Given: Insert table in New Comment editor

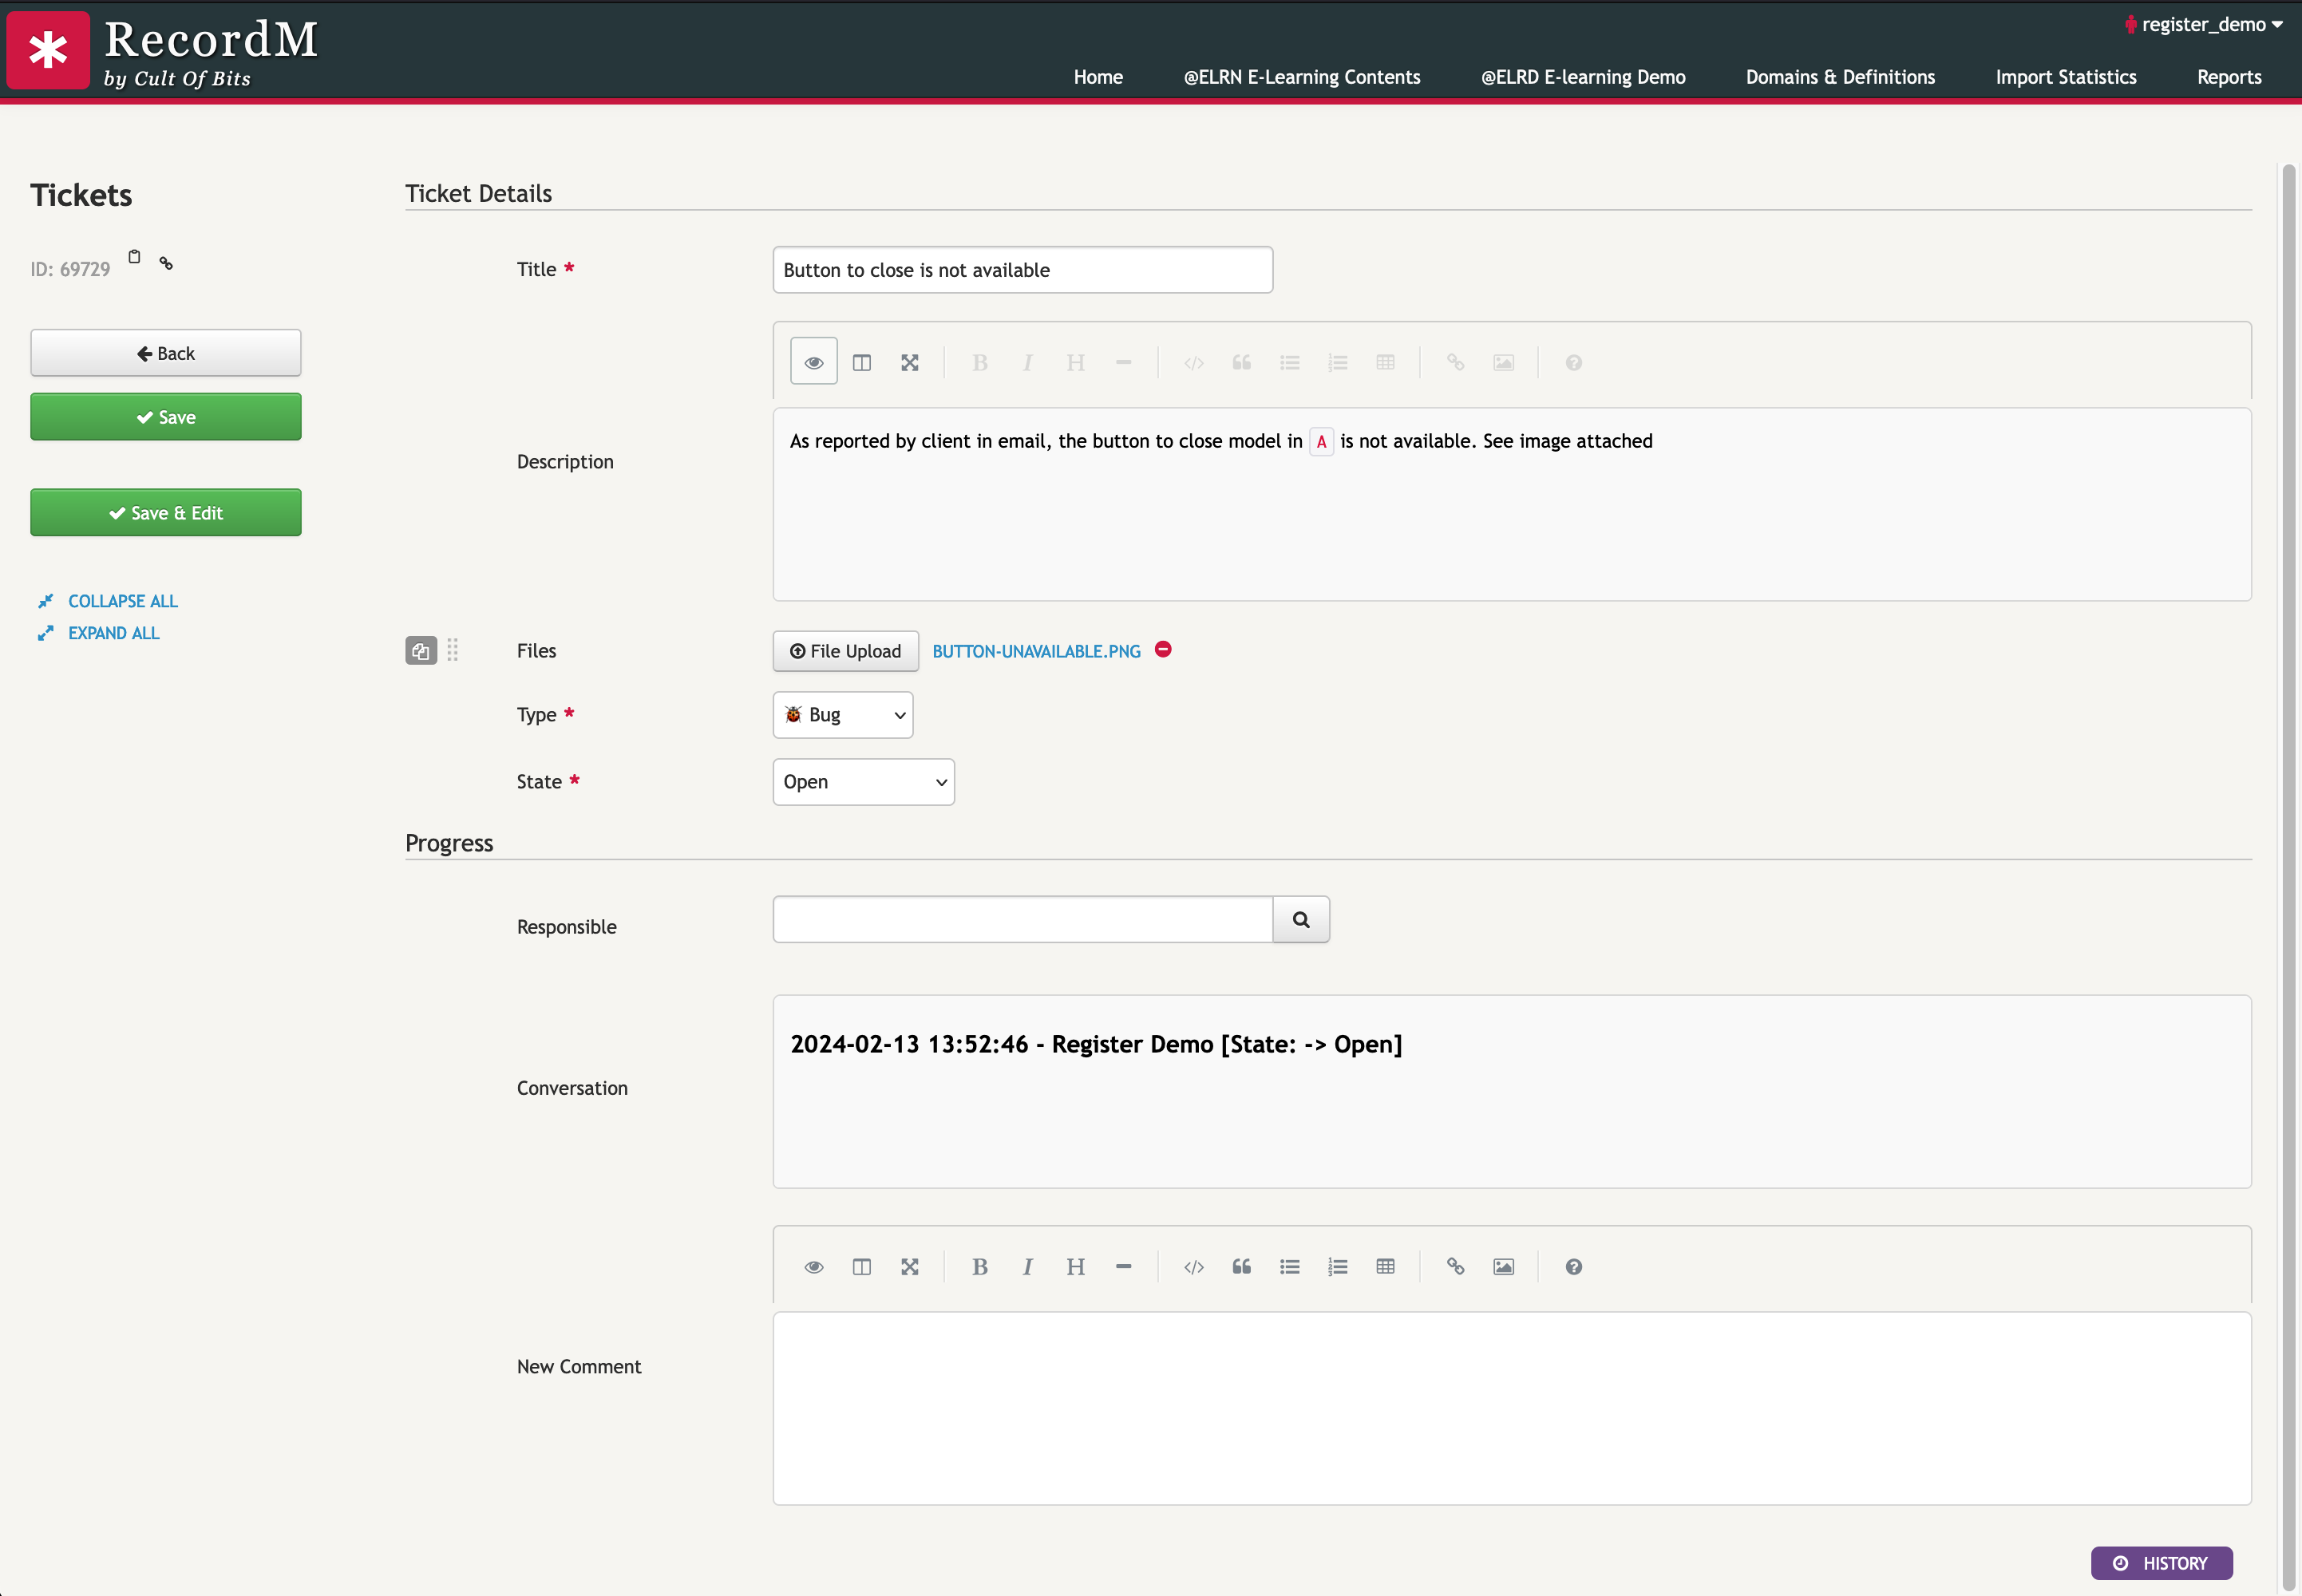Looking at the screenshot, I should (x=1385, y=1267).
